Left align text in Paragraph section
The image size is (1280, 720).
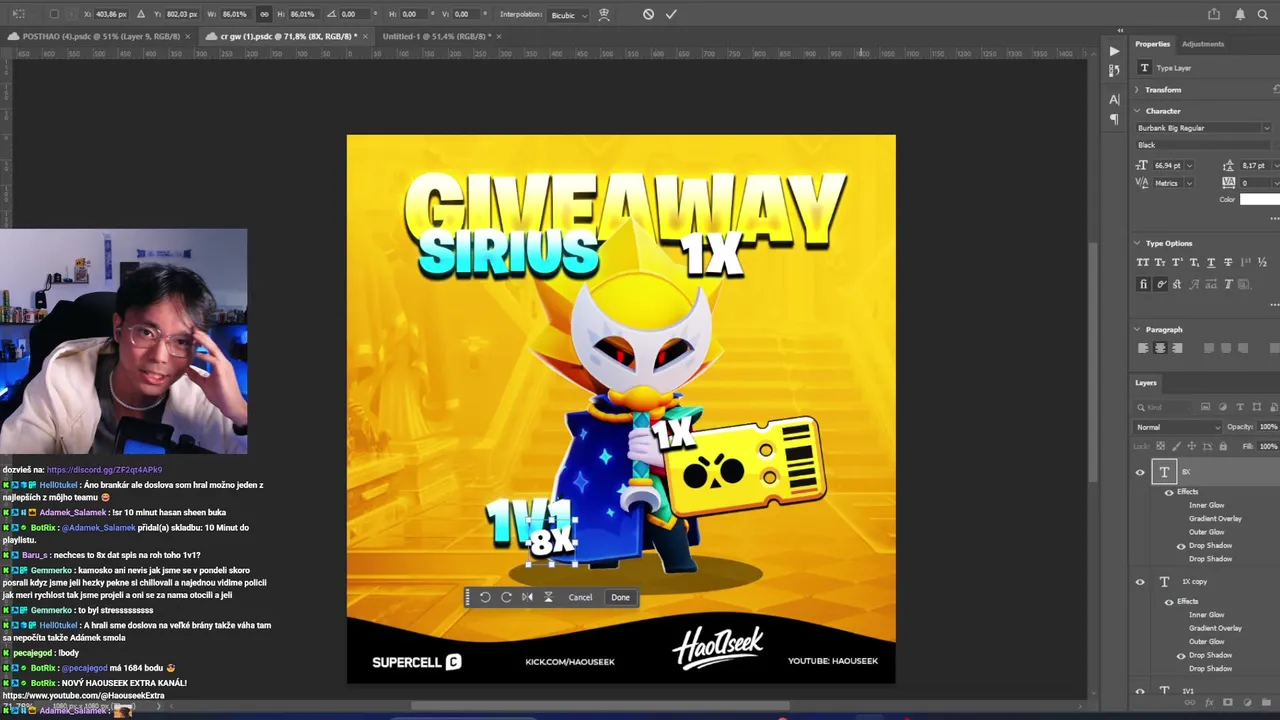pos(1143,348)
